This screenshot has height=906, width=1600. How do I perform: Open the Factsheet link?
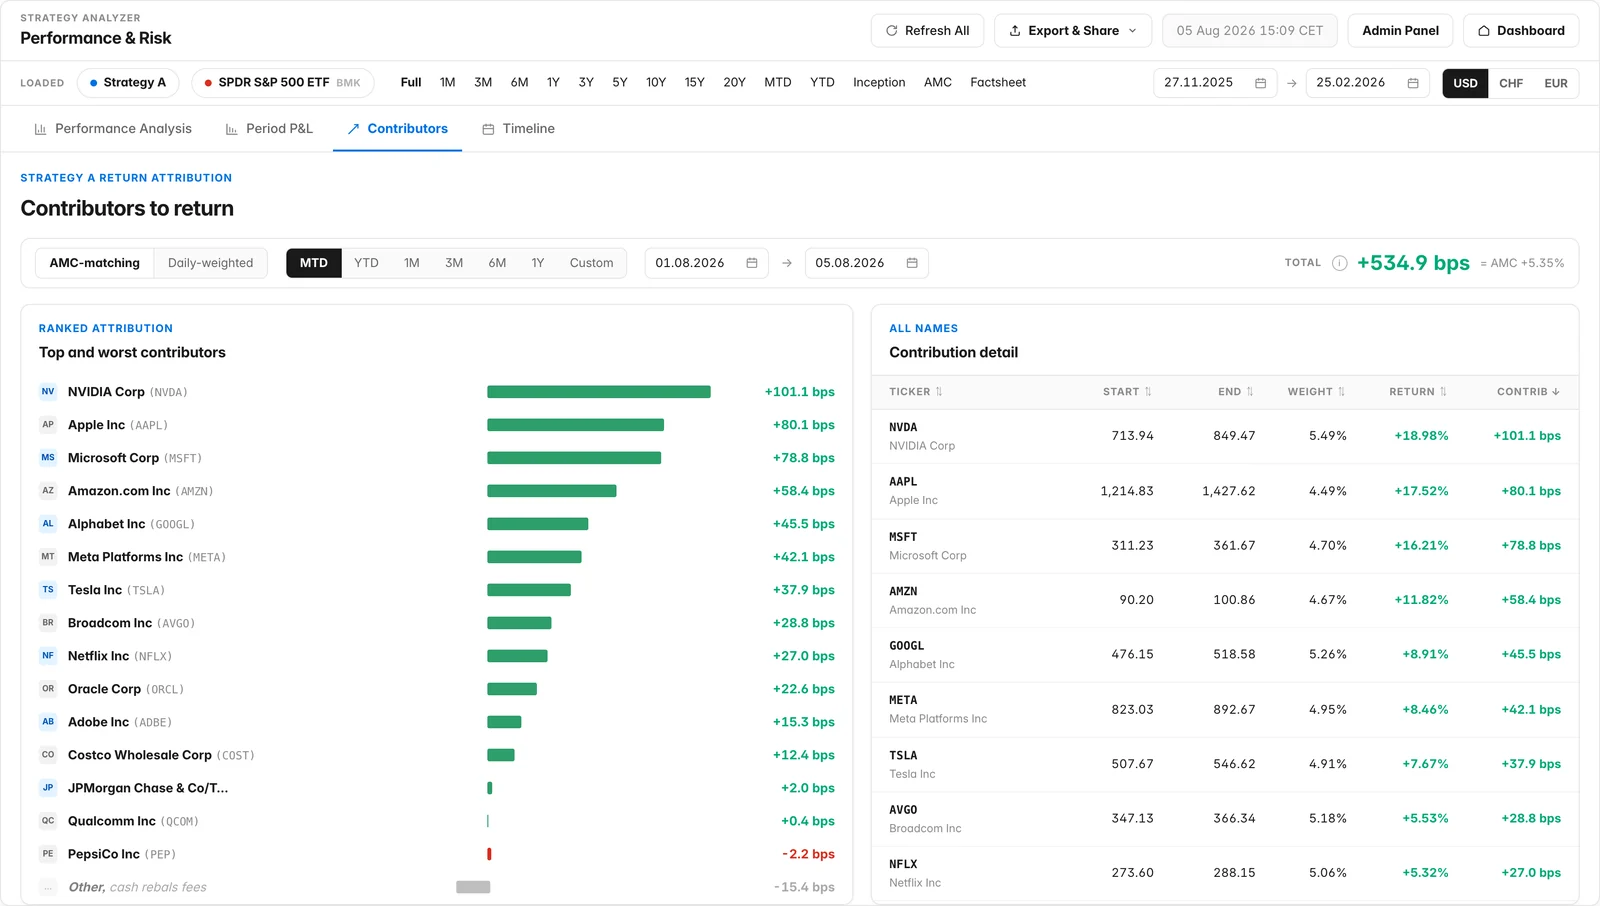pos(998,83)
